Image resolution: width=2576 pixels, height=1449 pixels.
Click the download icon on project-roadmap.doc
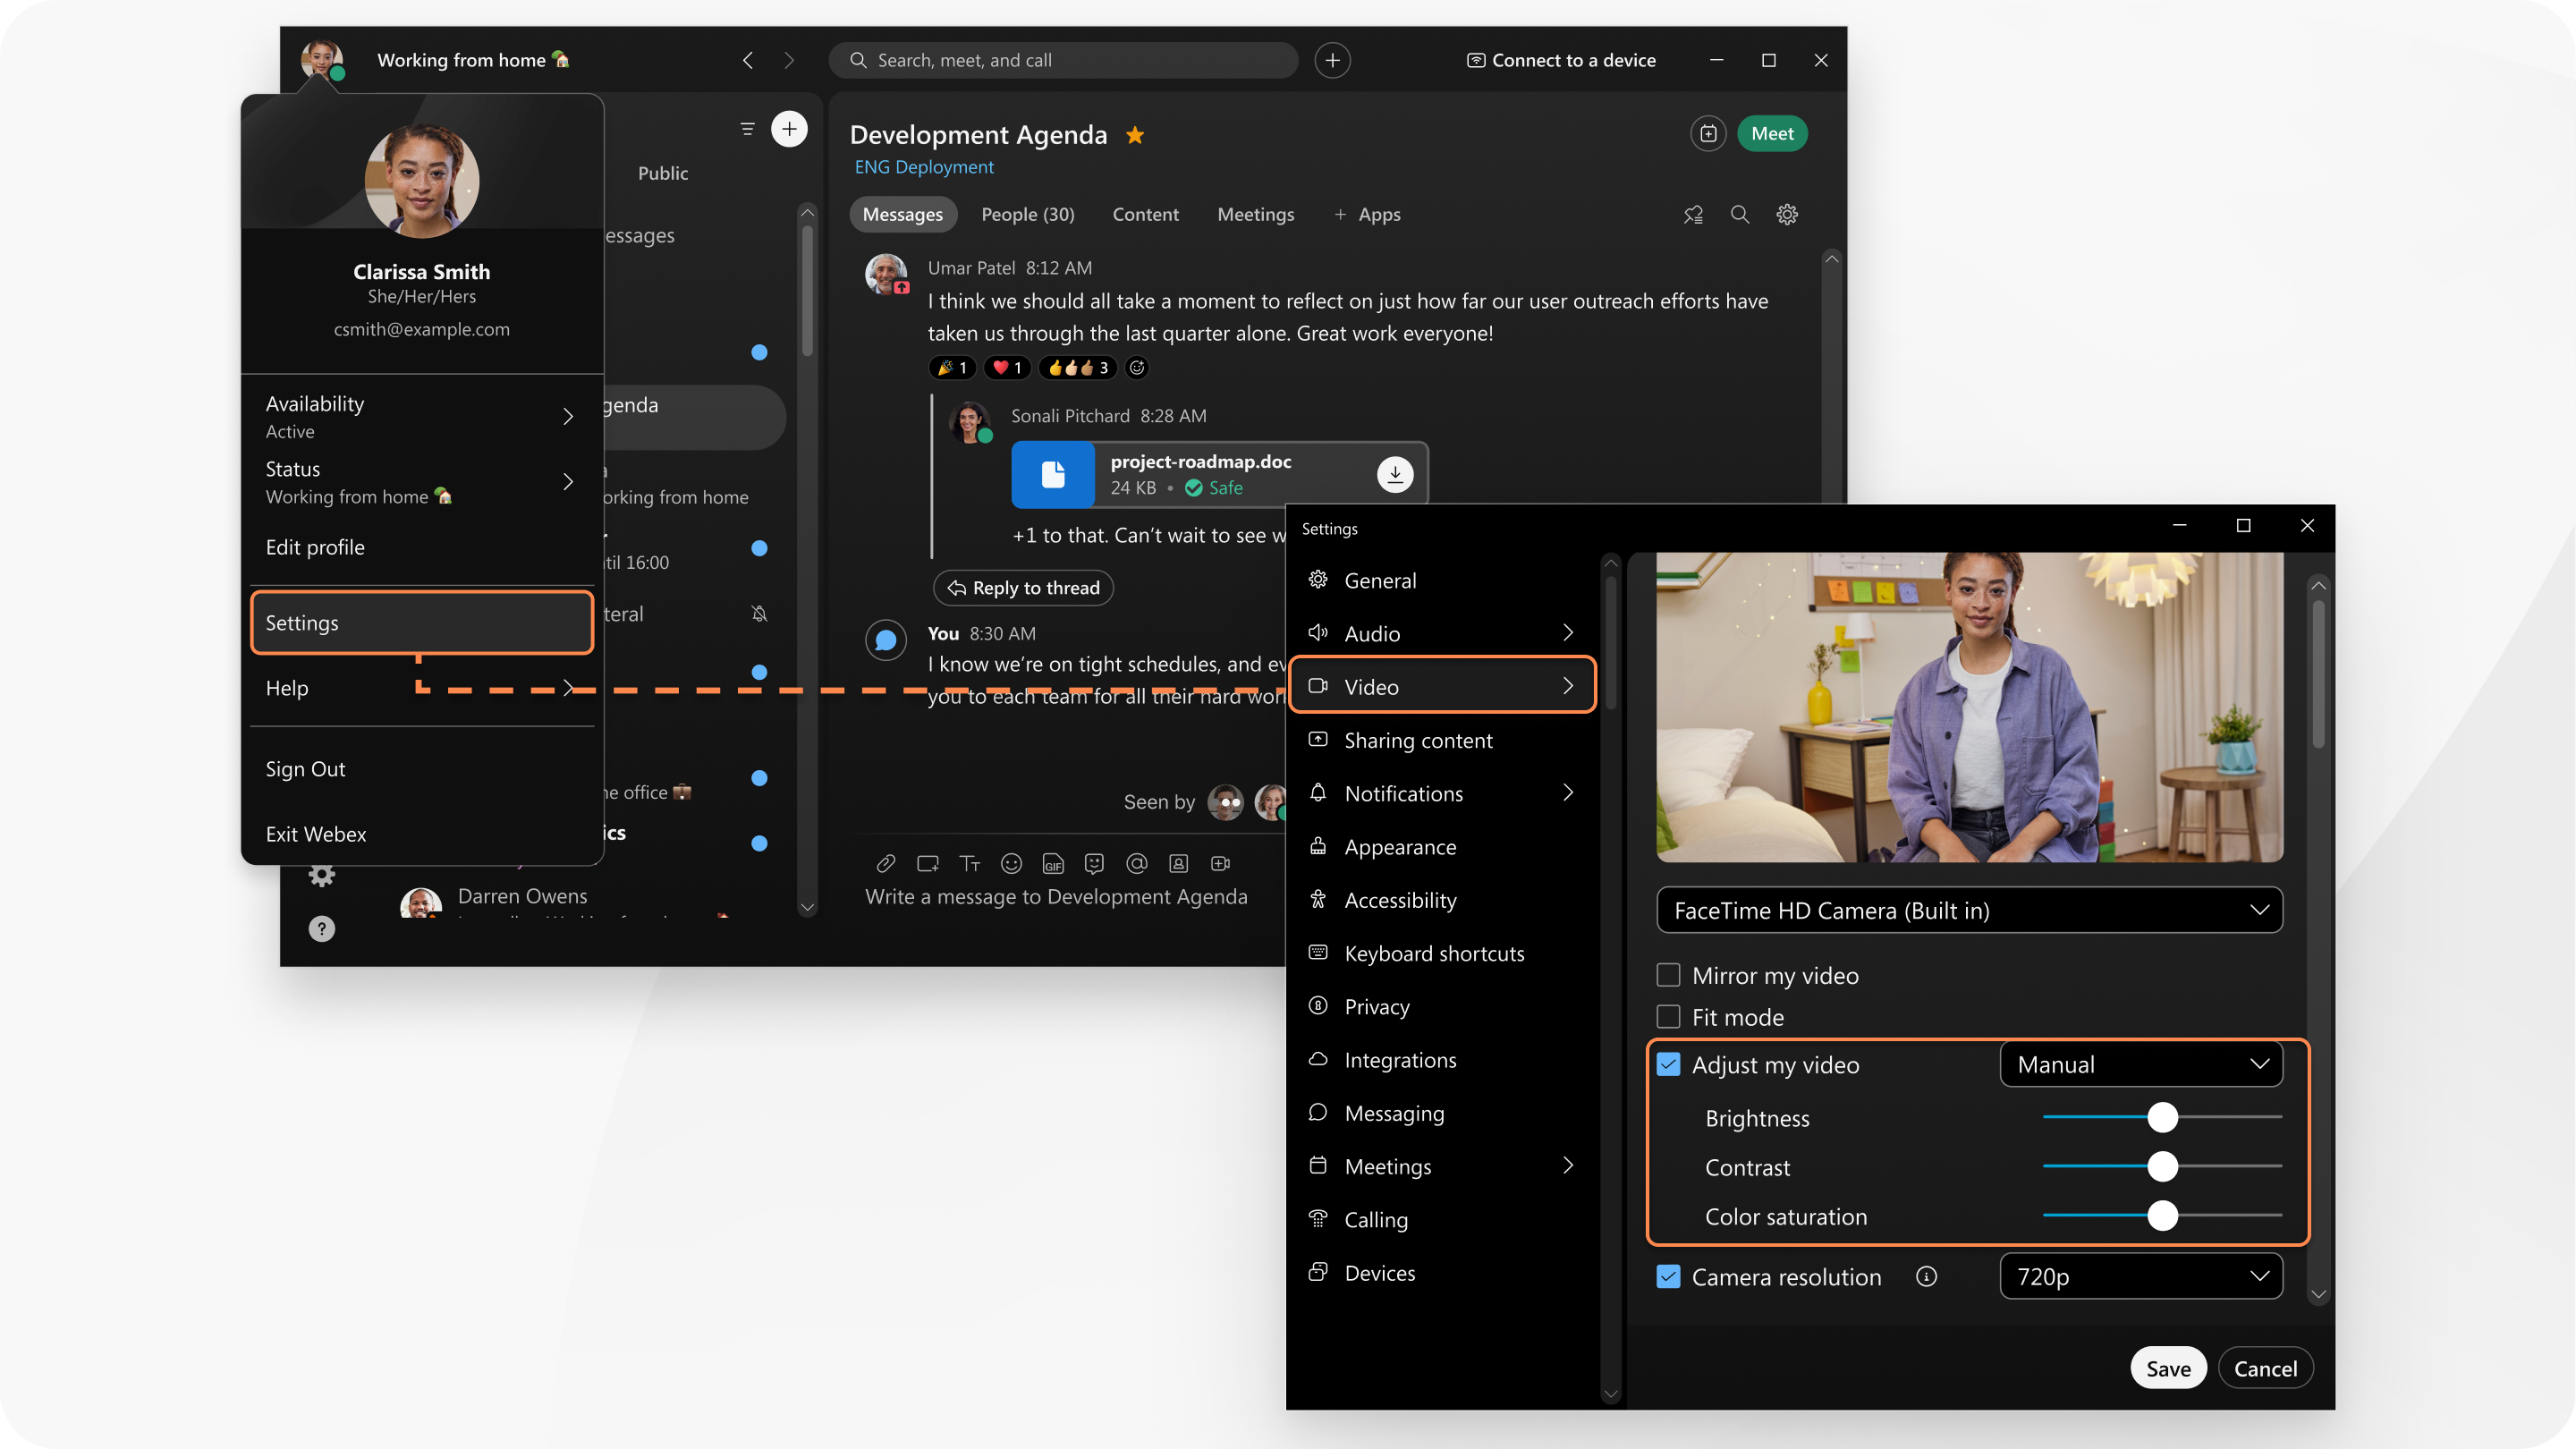1394,474
